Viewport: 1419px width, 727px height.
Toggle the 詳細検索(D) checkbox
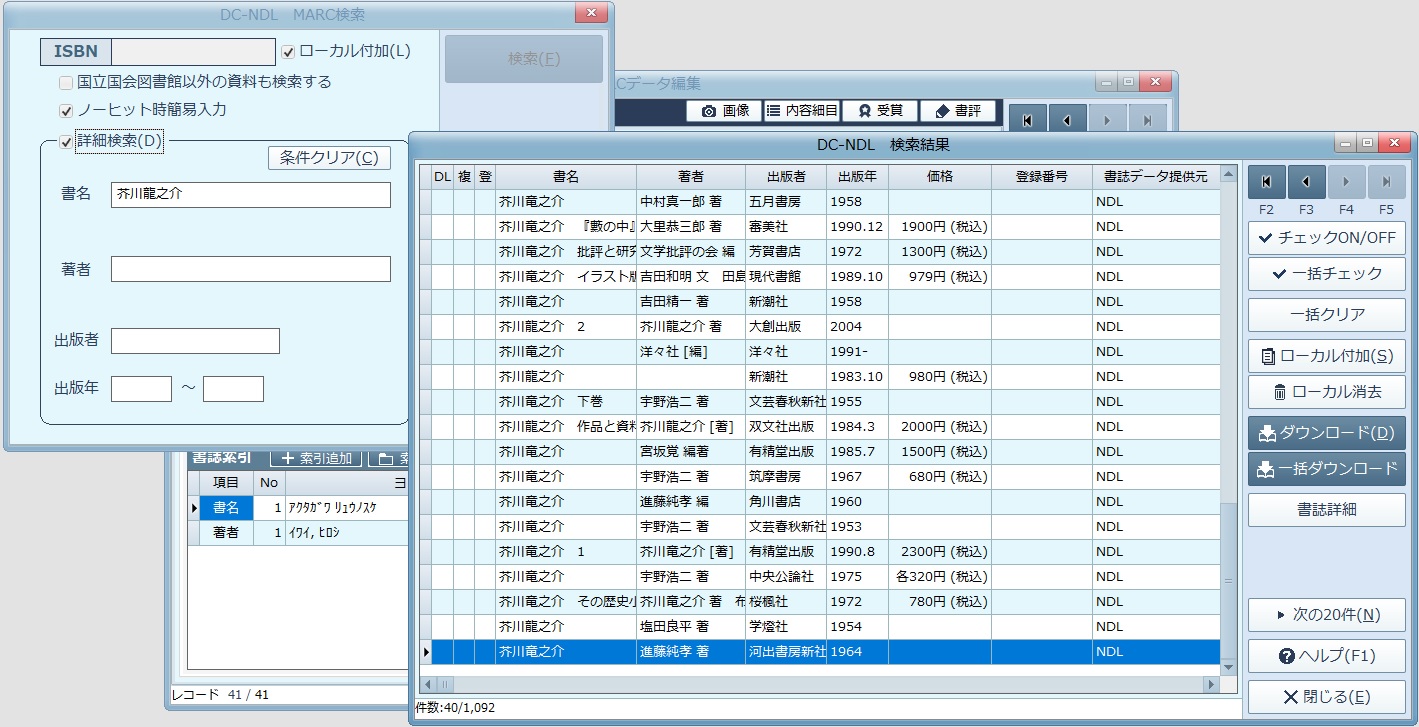point(67,141)
